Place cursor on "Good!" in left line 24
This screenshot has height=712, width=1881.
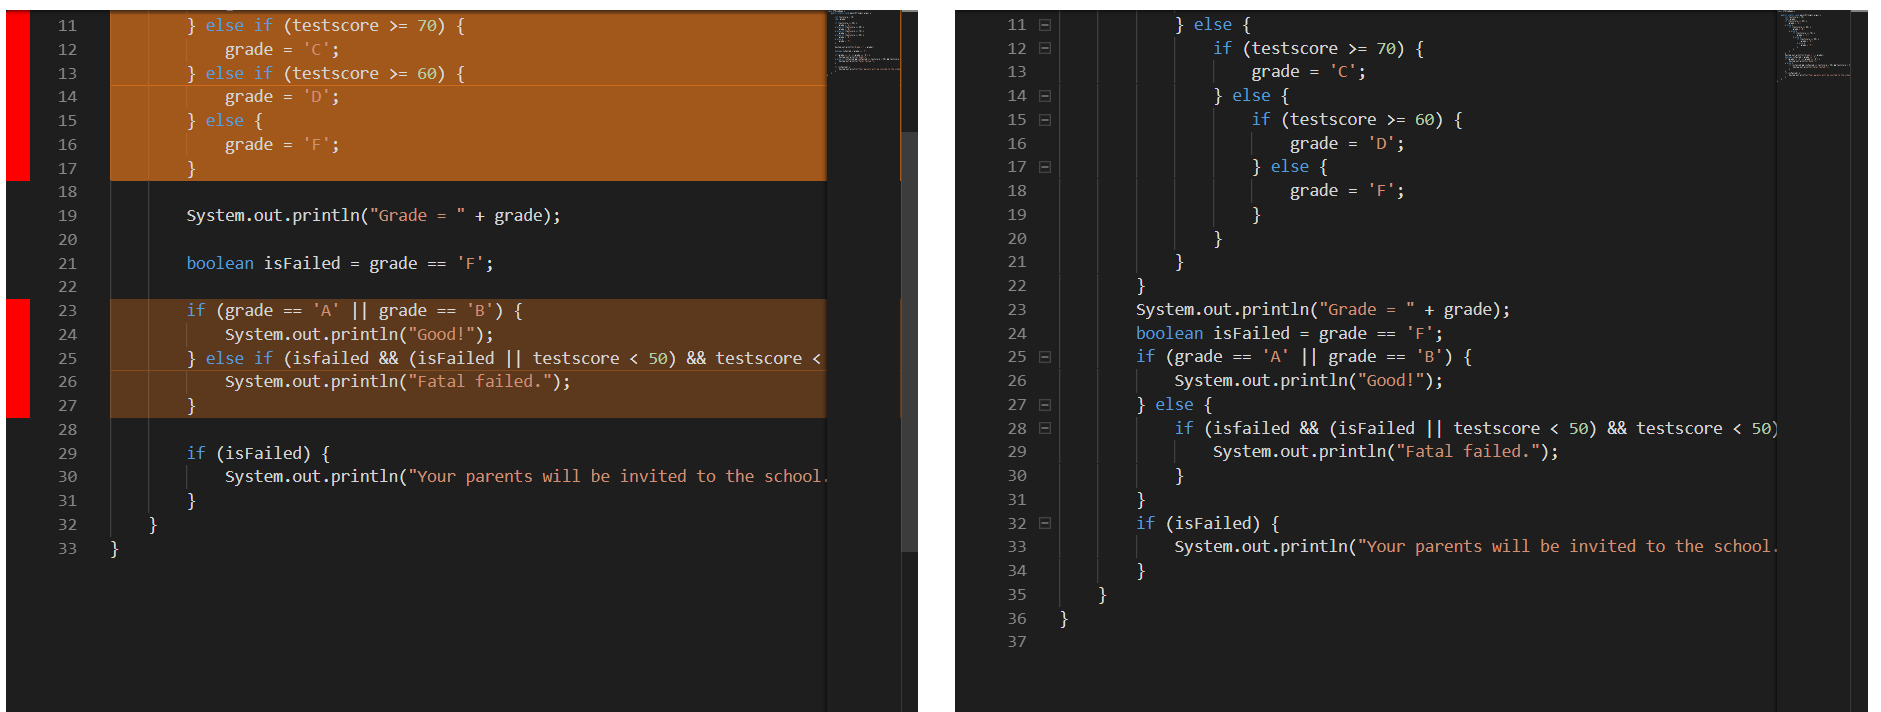click(436, 334)
